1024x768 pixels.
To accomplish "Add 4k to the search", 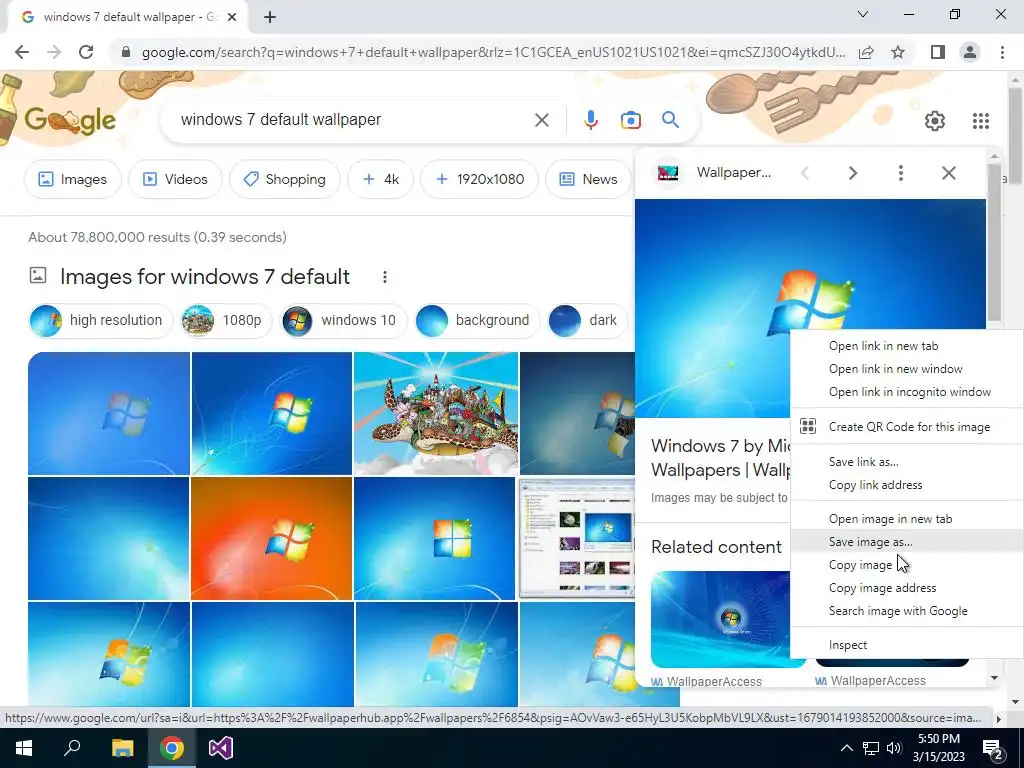I will click(380, 179).
